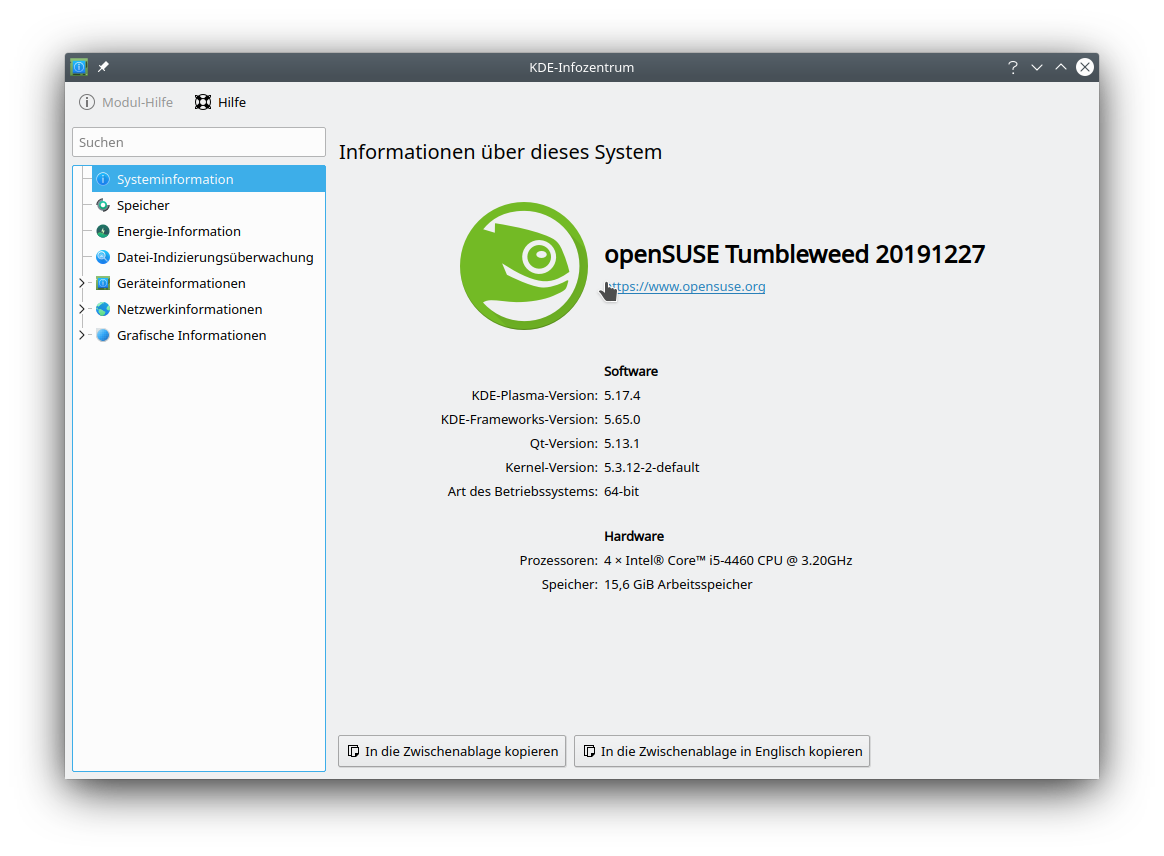Click the Modul-Hilfe info icon
The width and height of the screenshot is (1164, 856).
[87, 102]
